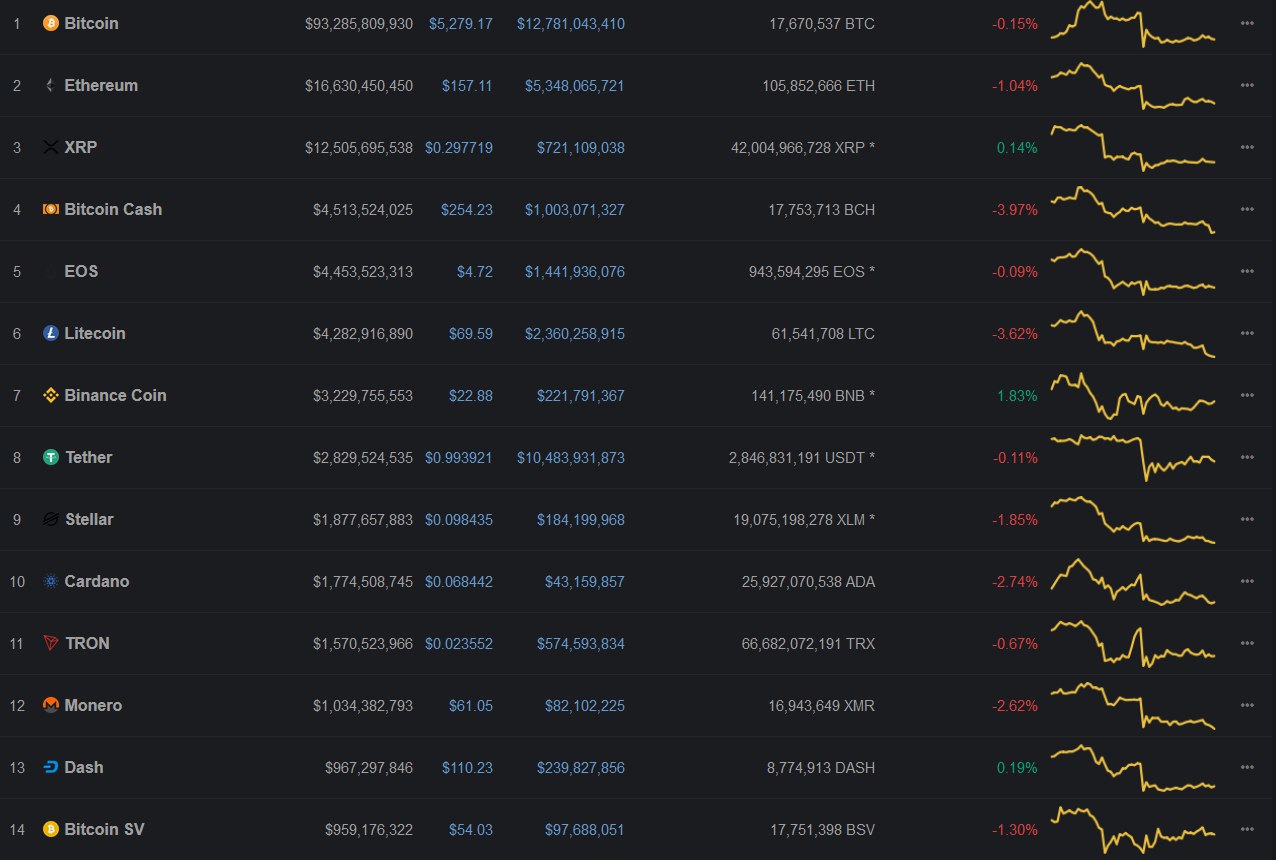Viewport: 1276px width, 860px height.
Task: Click Bitcoin price $5,279.17
Action: pyautogui.click(x=460, y=23)
